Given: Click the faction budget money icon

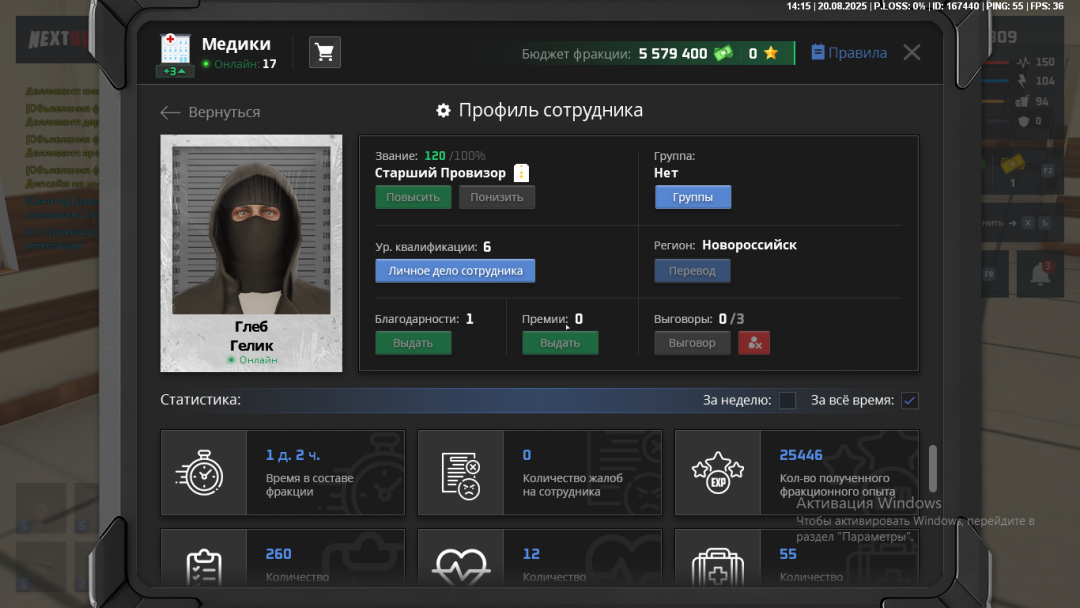Looking at the screenshot, I should [724, 53].
